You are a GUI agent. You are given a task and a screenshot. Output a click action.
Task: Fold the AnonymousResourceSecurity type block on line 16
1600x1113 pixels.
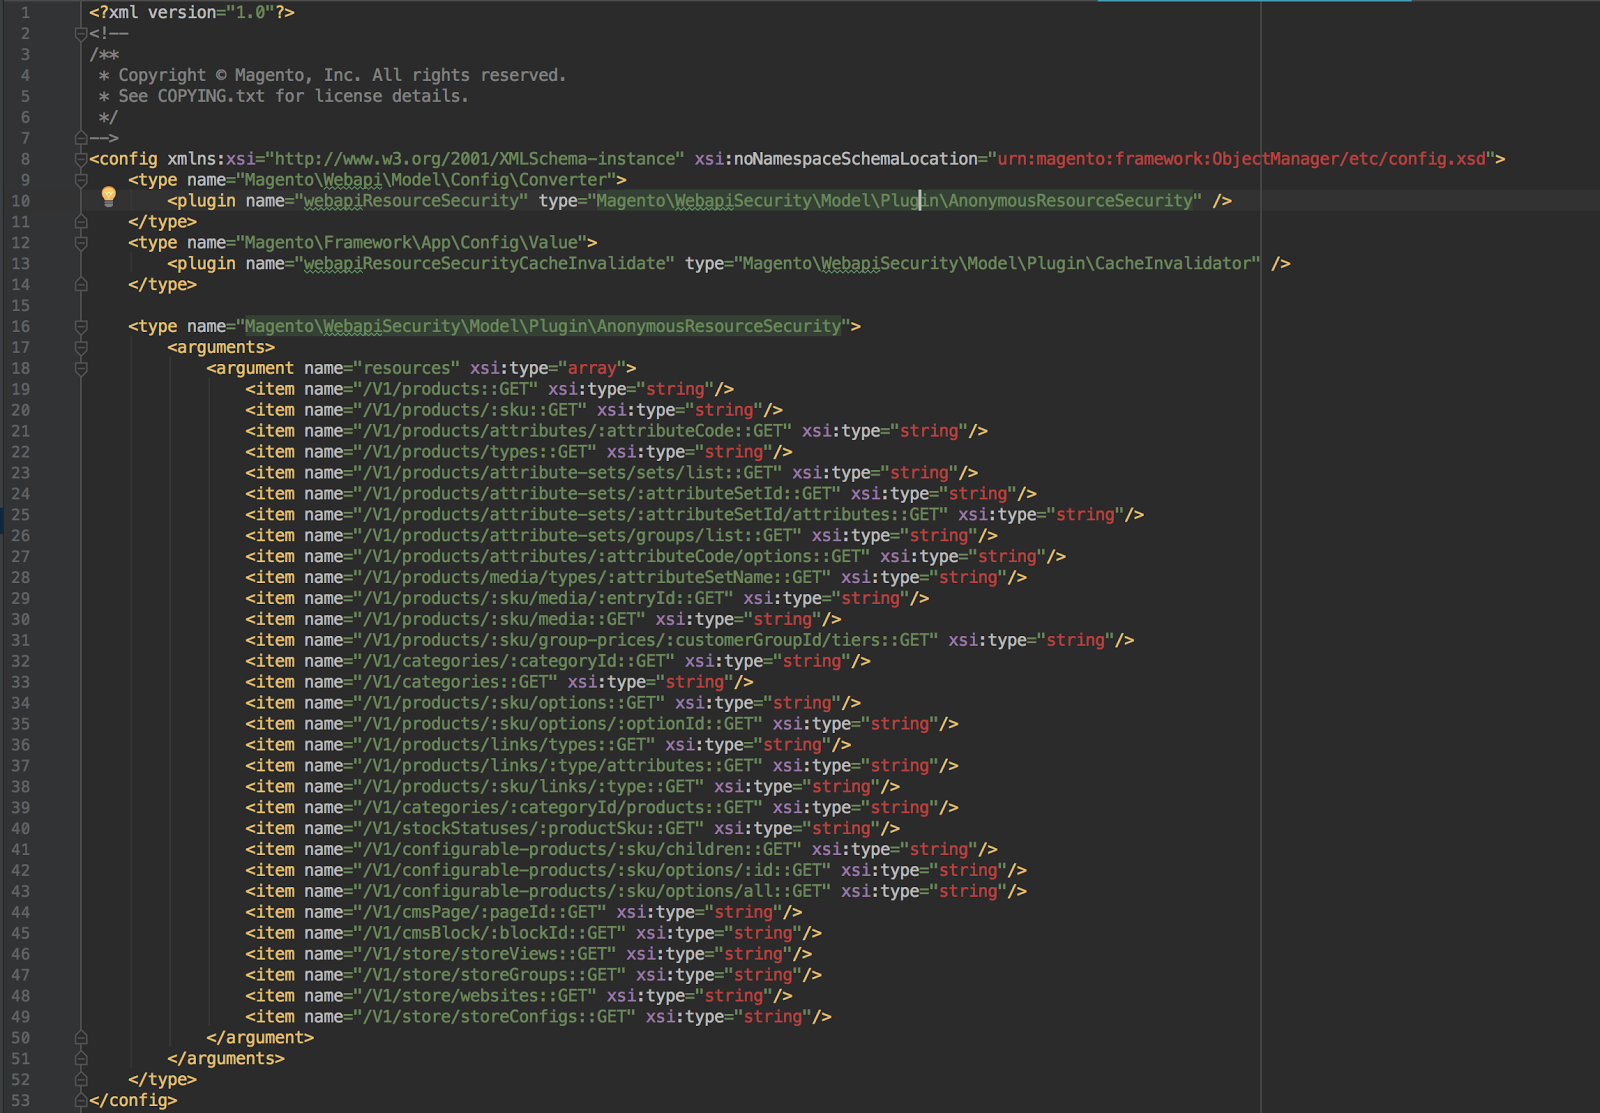[x=81, y=327]
